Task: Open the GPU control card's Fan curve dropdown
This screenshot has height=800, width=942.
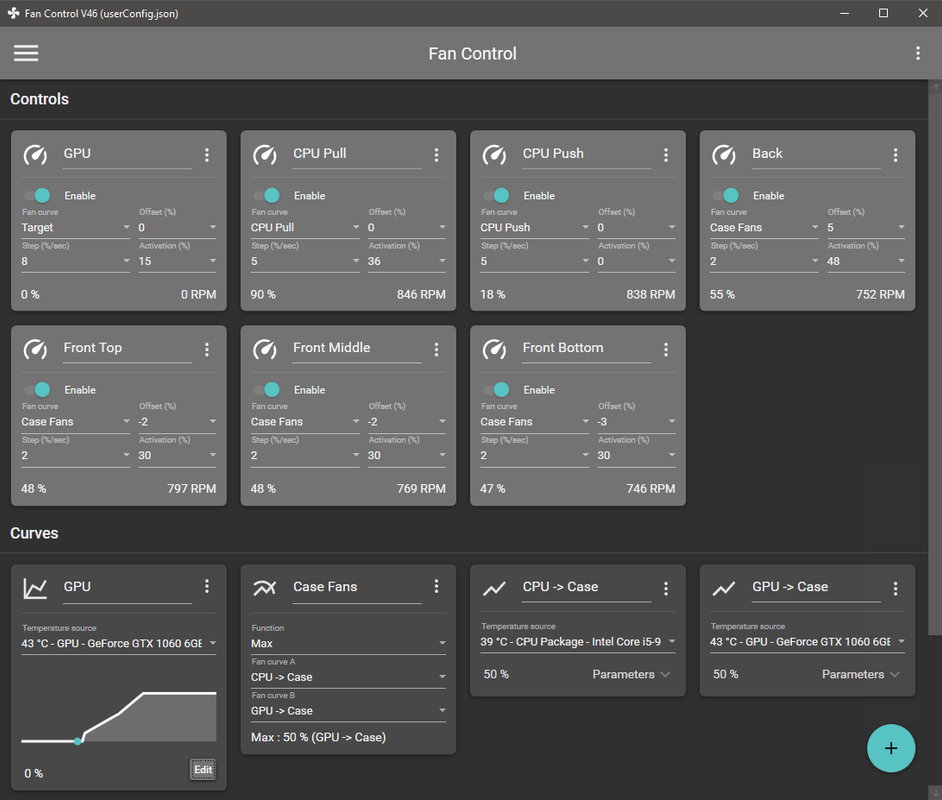Action: coord(76,228)
